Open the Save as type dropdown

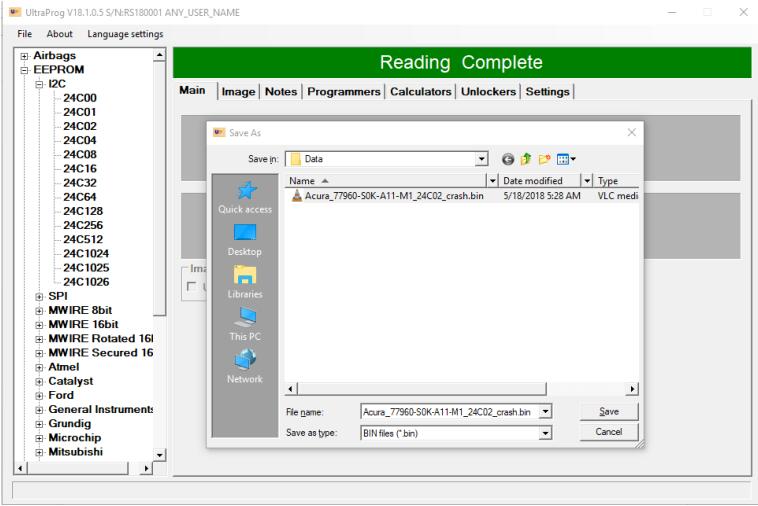click(x=545, y=433)
